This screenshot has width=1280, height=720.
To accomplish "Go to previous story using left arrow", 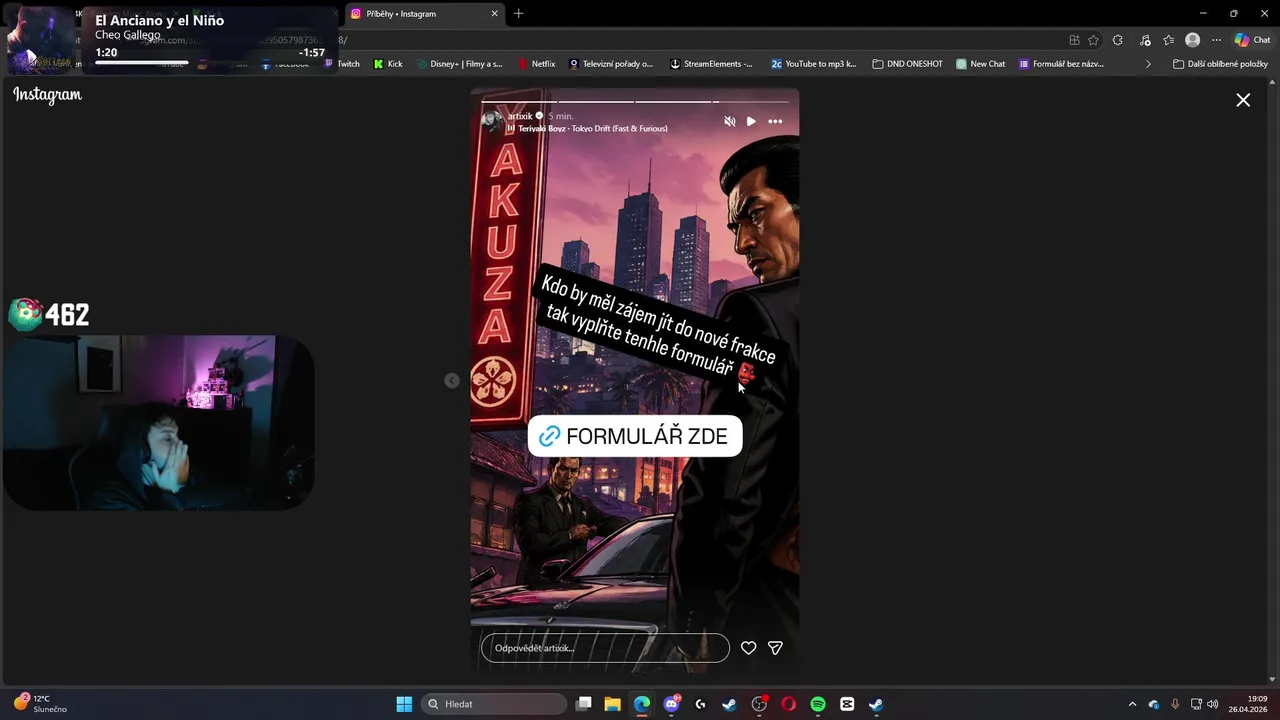I will pyautogui.click(x=452, y=380).
